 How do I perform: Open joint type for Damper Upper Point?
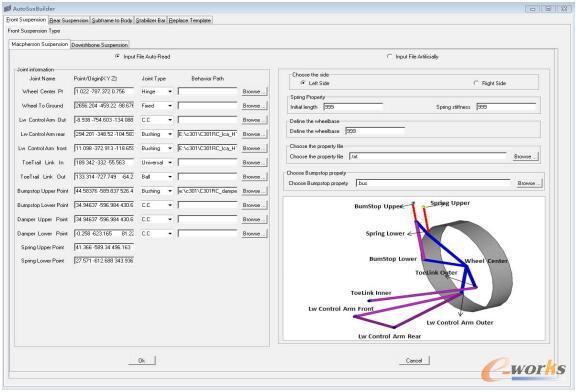(170, 219)
